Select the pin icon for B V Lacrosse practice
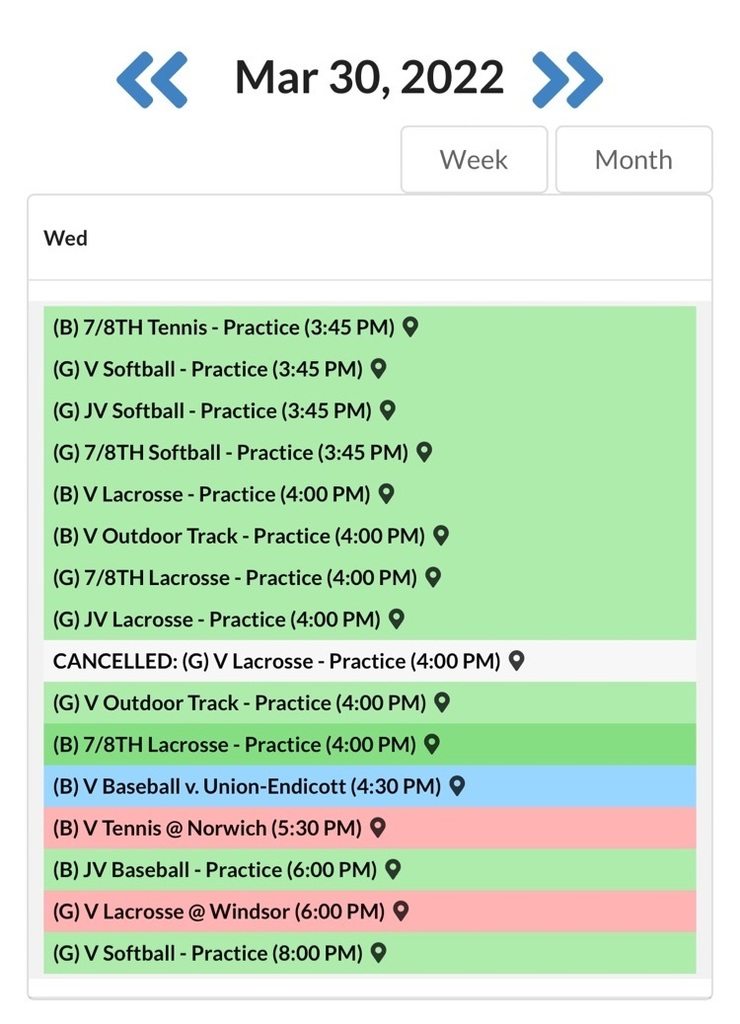Screen dimensions: 740x1024 click(x=387, y=493)
